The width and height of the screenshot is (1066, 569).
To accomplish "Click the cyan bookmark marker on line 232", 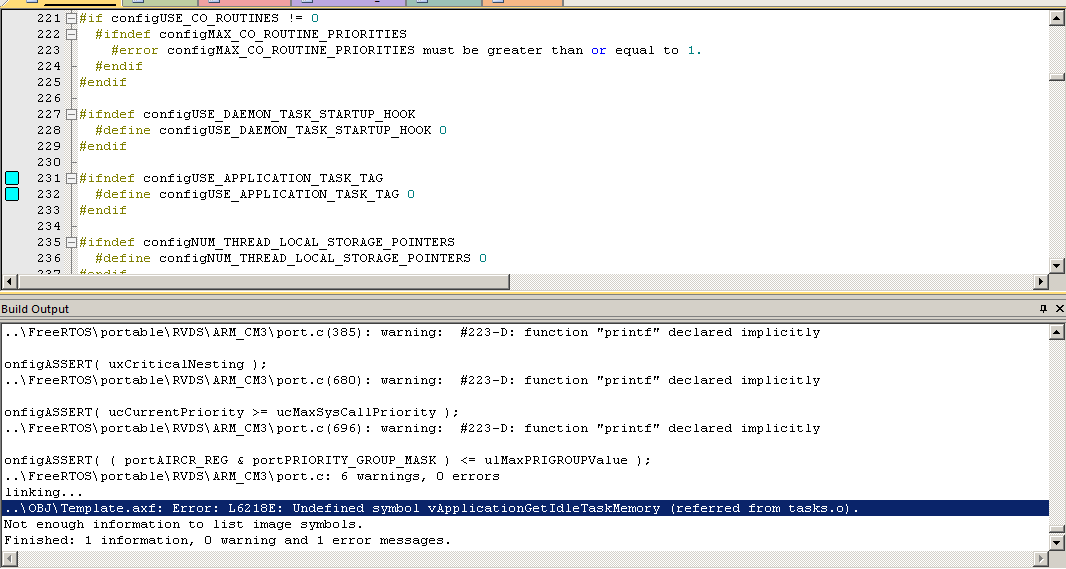I will pos(12,194).
